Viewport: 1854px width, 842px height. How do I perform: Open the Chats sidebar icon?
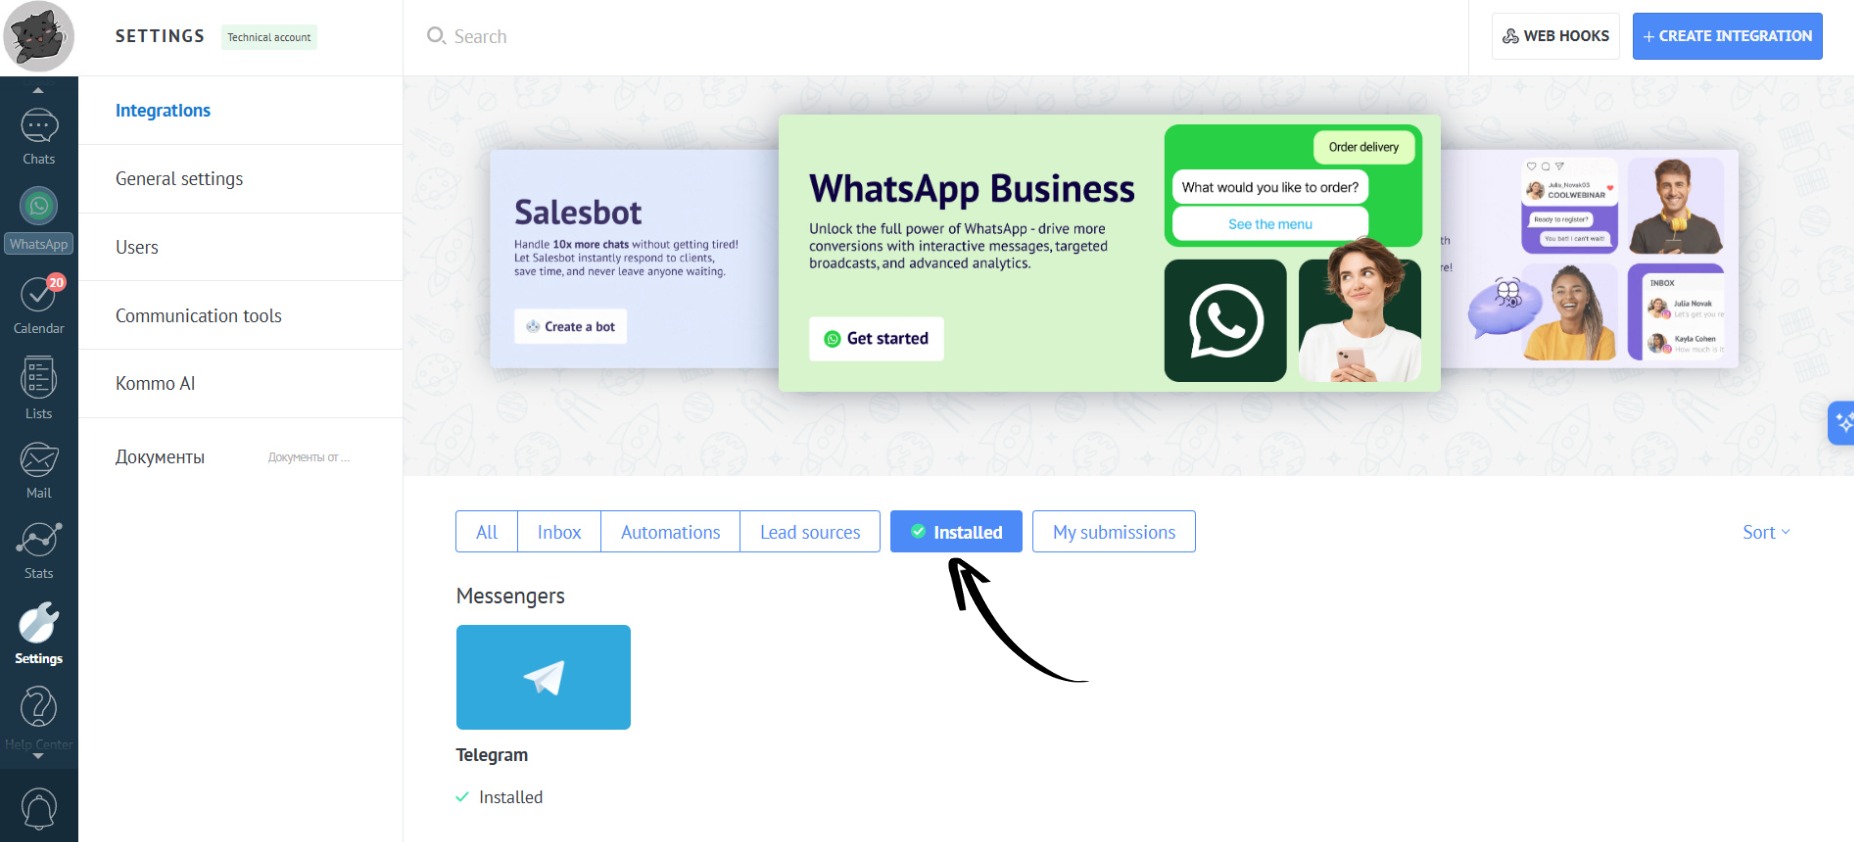(38, 136)
